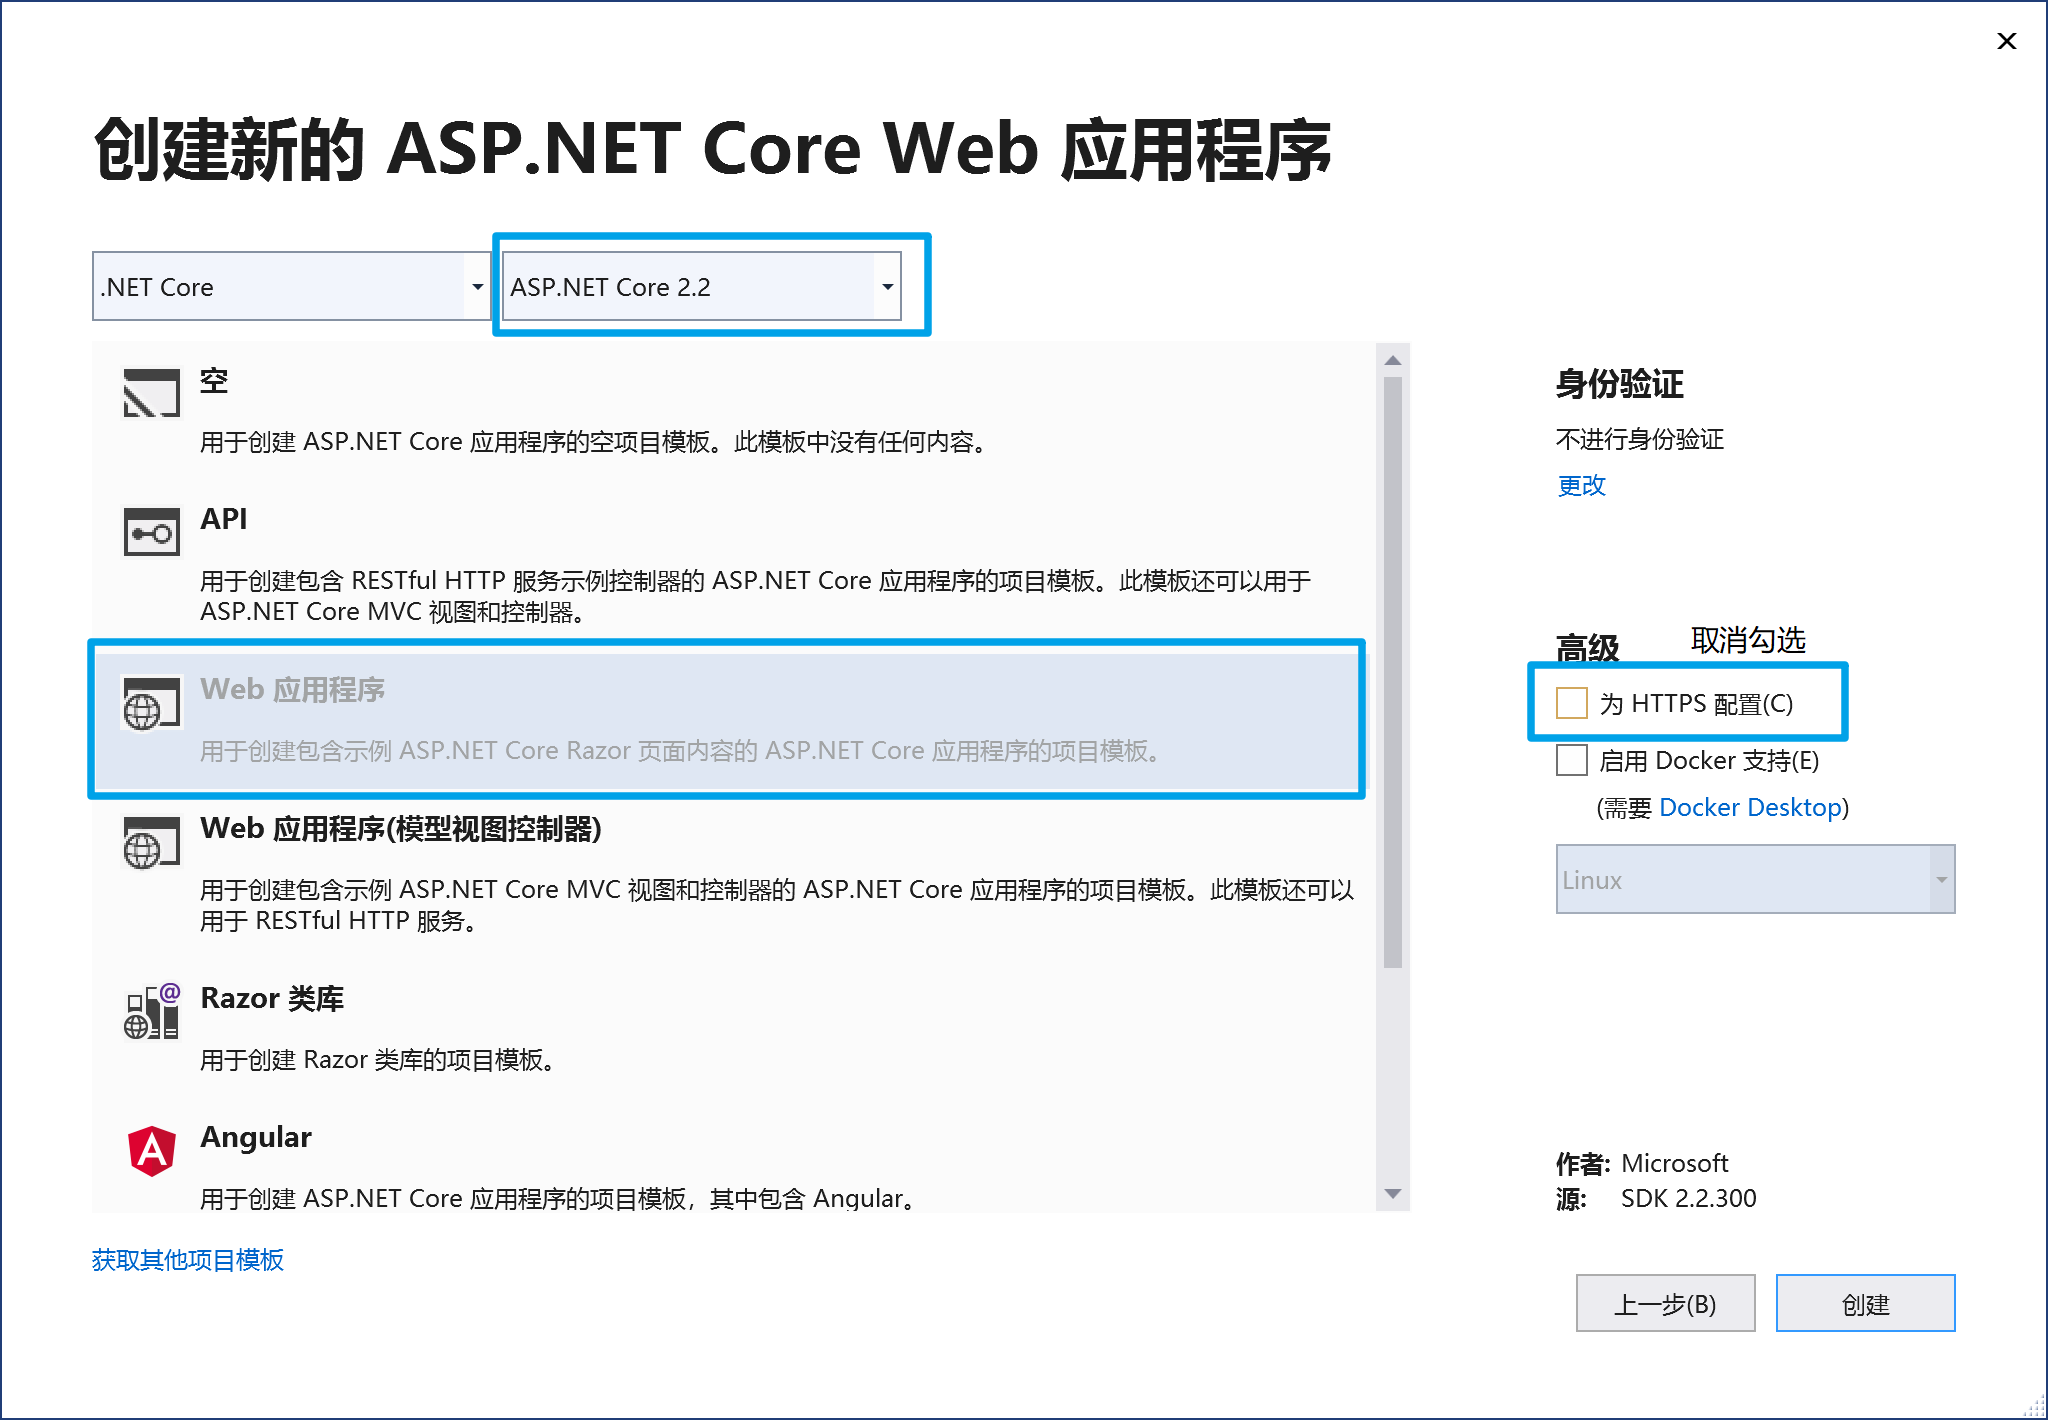This screenshot has width=2048, height=1420.
Task: Click the MVC Web application template icon
Action: coord(151,842)
